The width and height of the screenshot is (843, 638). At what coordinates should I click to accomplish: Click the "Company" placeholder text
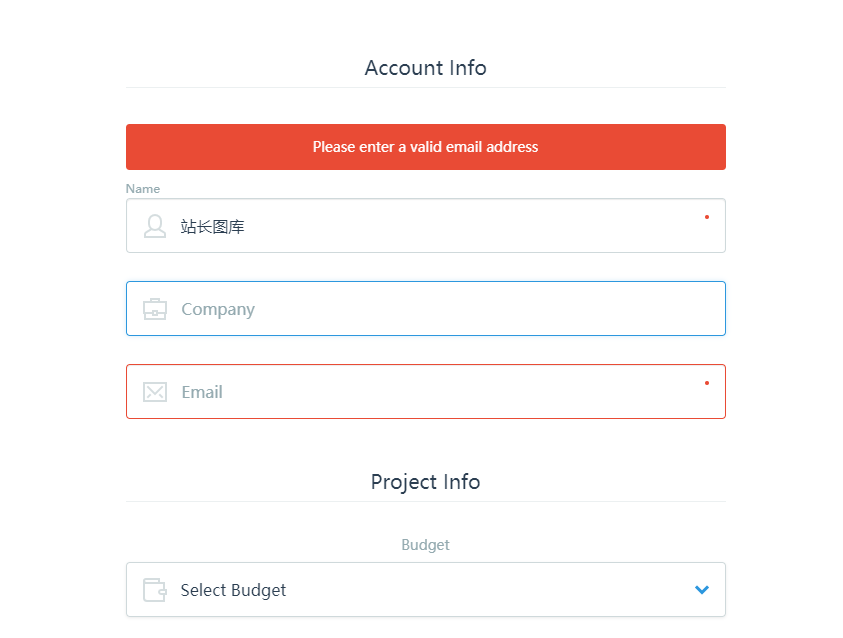pos(218,309)
